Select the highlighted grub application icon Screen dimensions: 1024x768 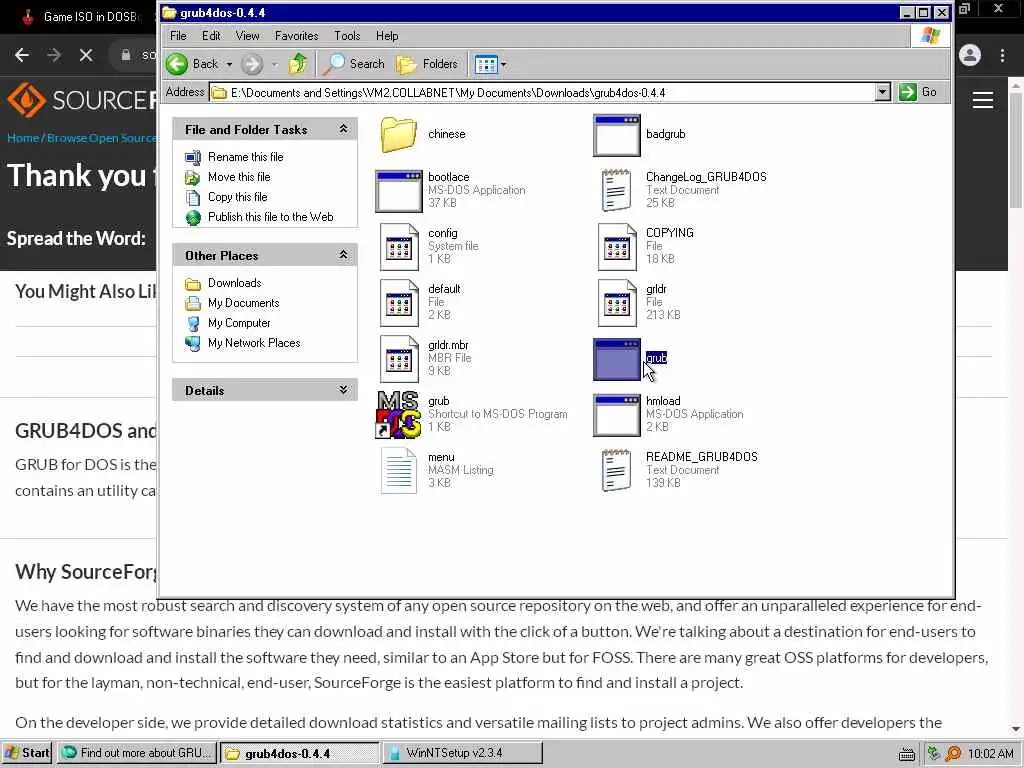[x=616, y=359]
